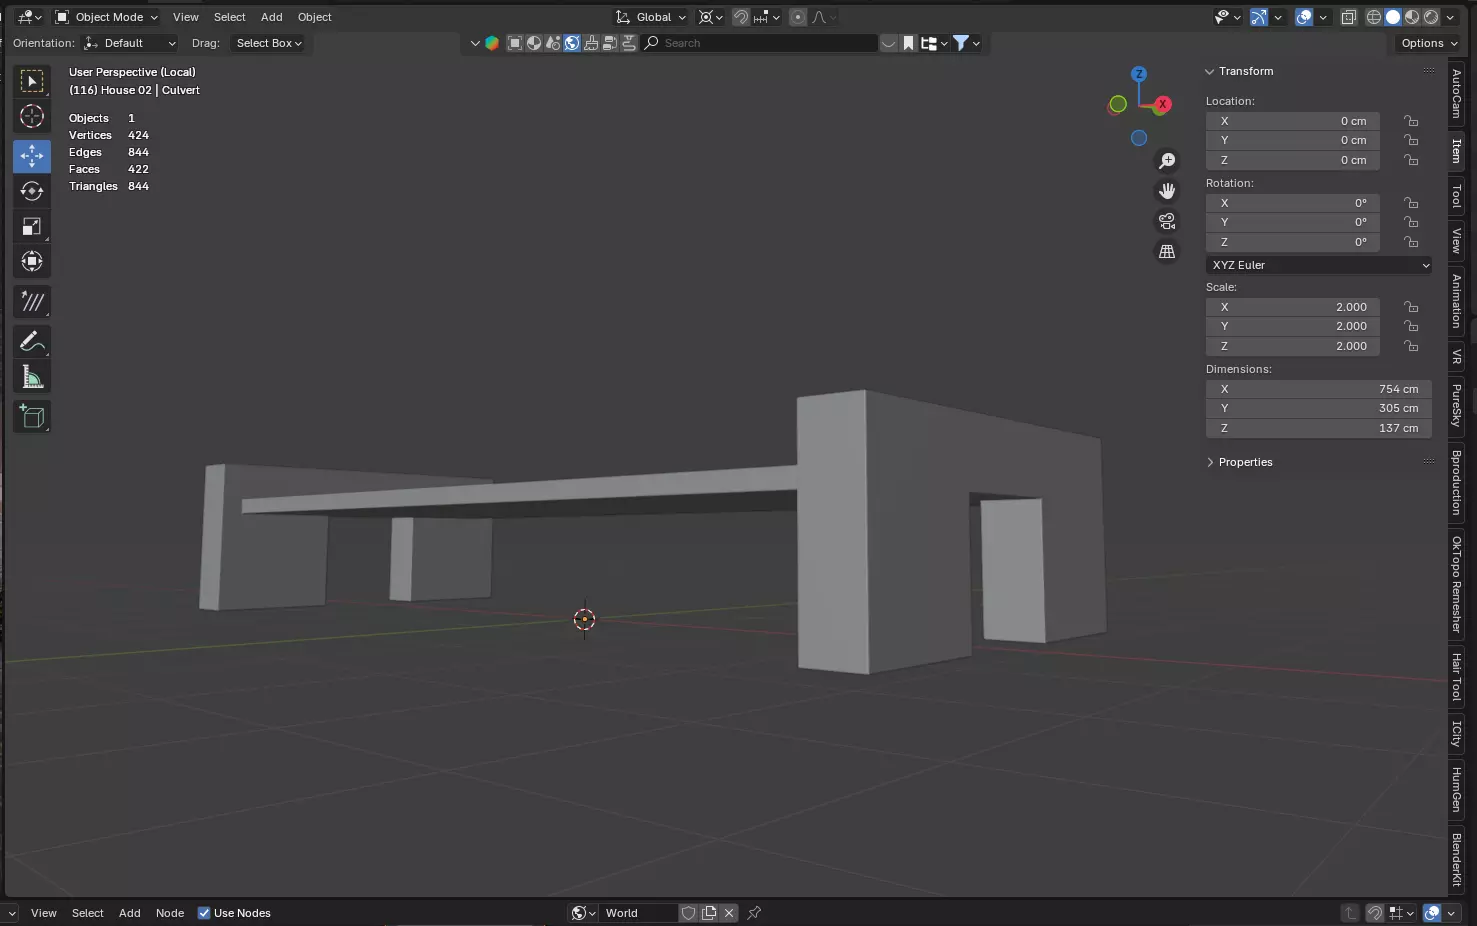Switch to material preview shading
Viewport: 1477px width, 926px height.
pos(1412,17)
